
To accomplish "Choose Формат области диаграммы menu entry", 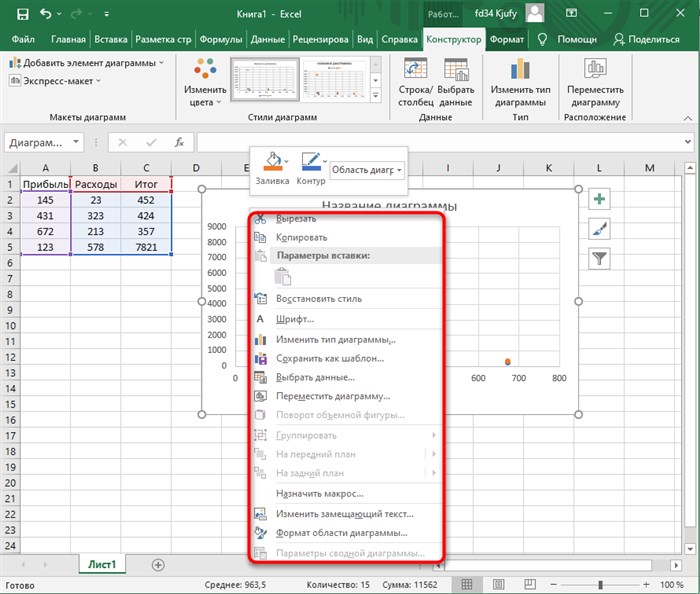I will click(342, 533).
